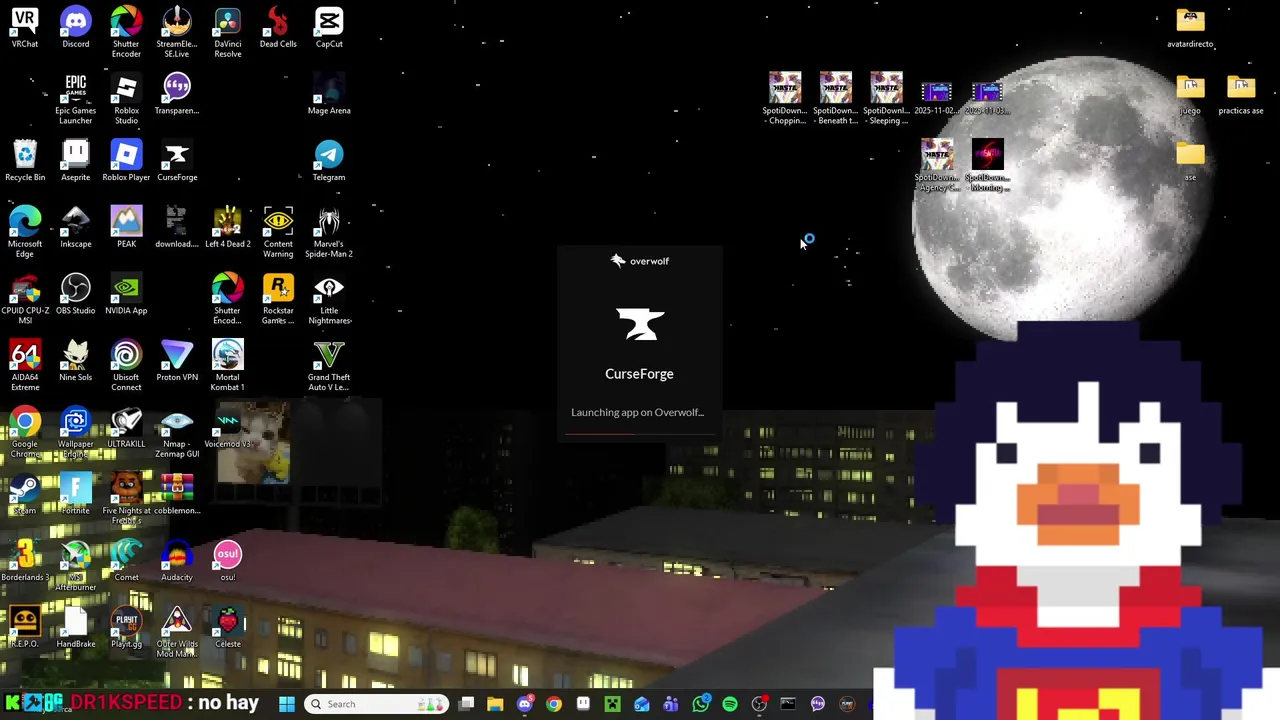This screenshot has width=1280, height=720.
Task: Open the Discord desktop shortcut
Action: coord(75,28)
